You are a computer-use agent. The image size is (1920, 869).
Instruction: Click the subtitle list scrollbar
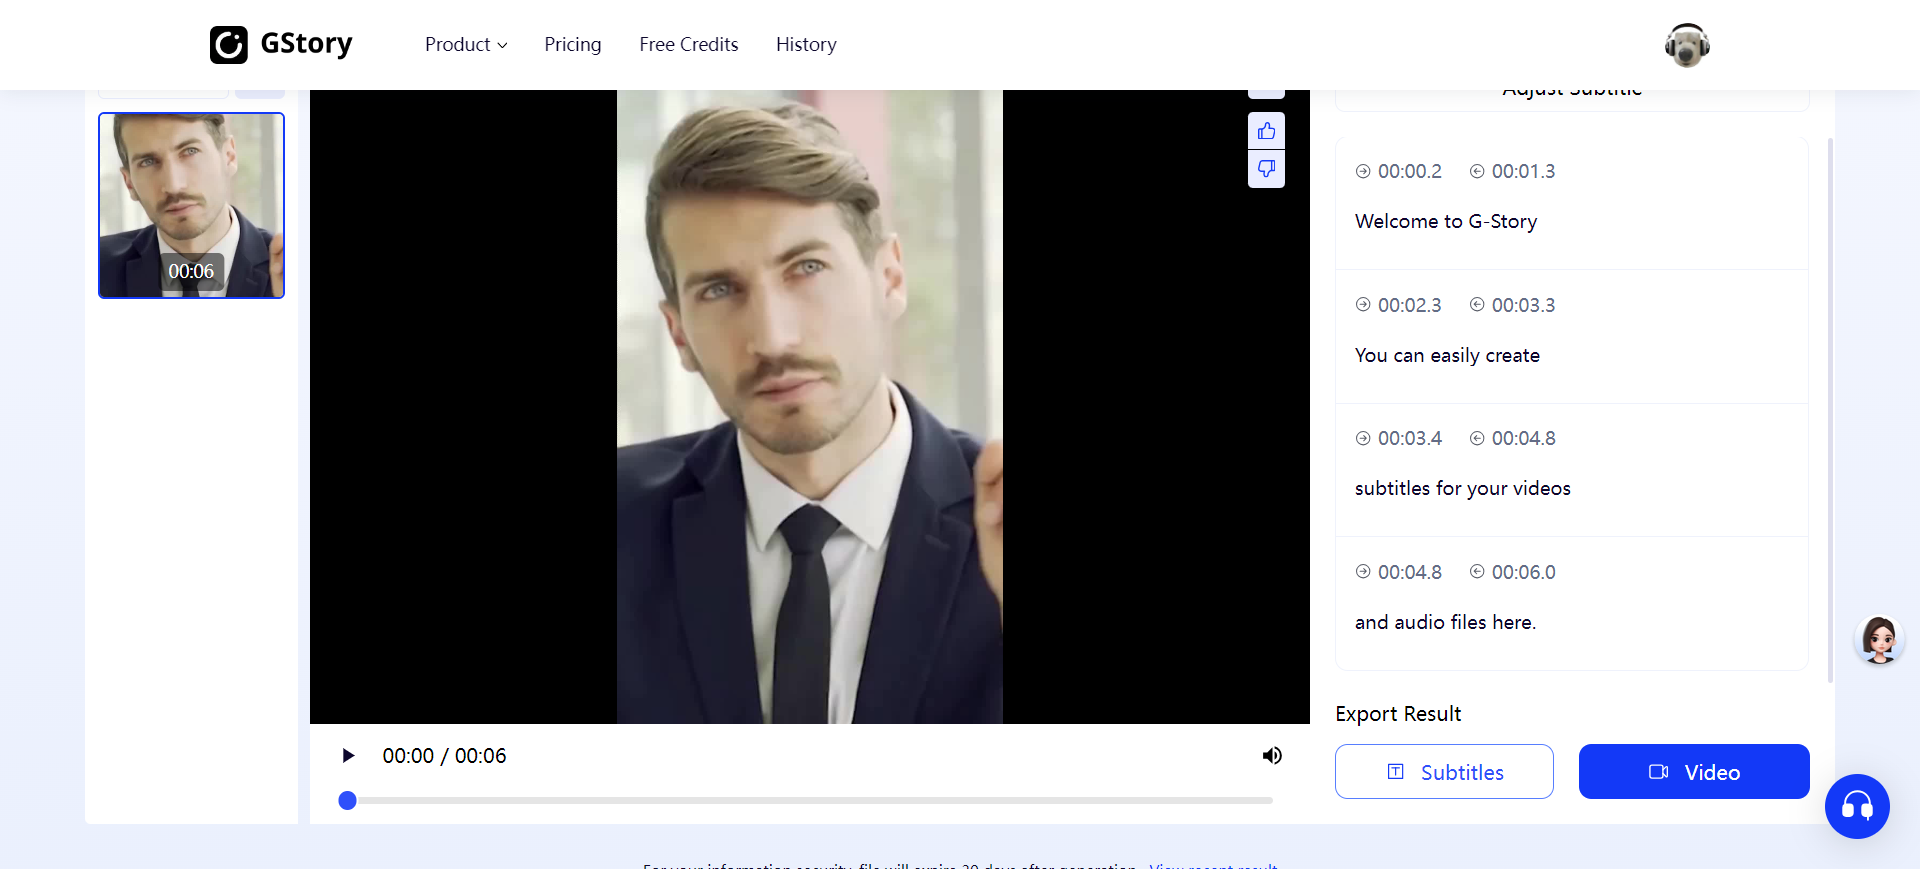click(1830, 410)
